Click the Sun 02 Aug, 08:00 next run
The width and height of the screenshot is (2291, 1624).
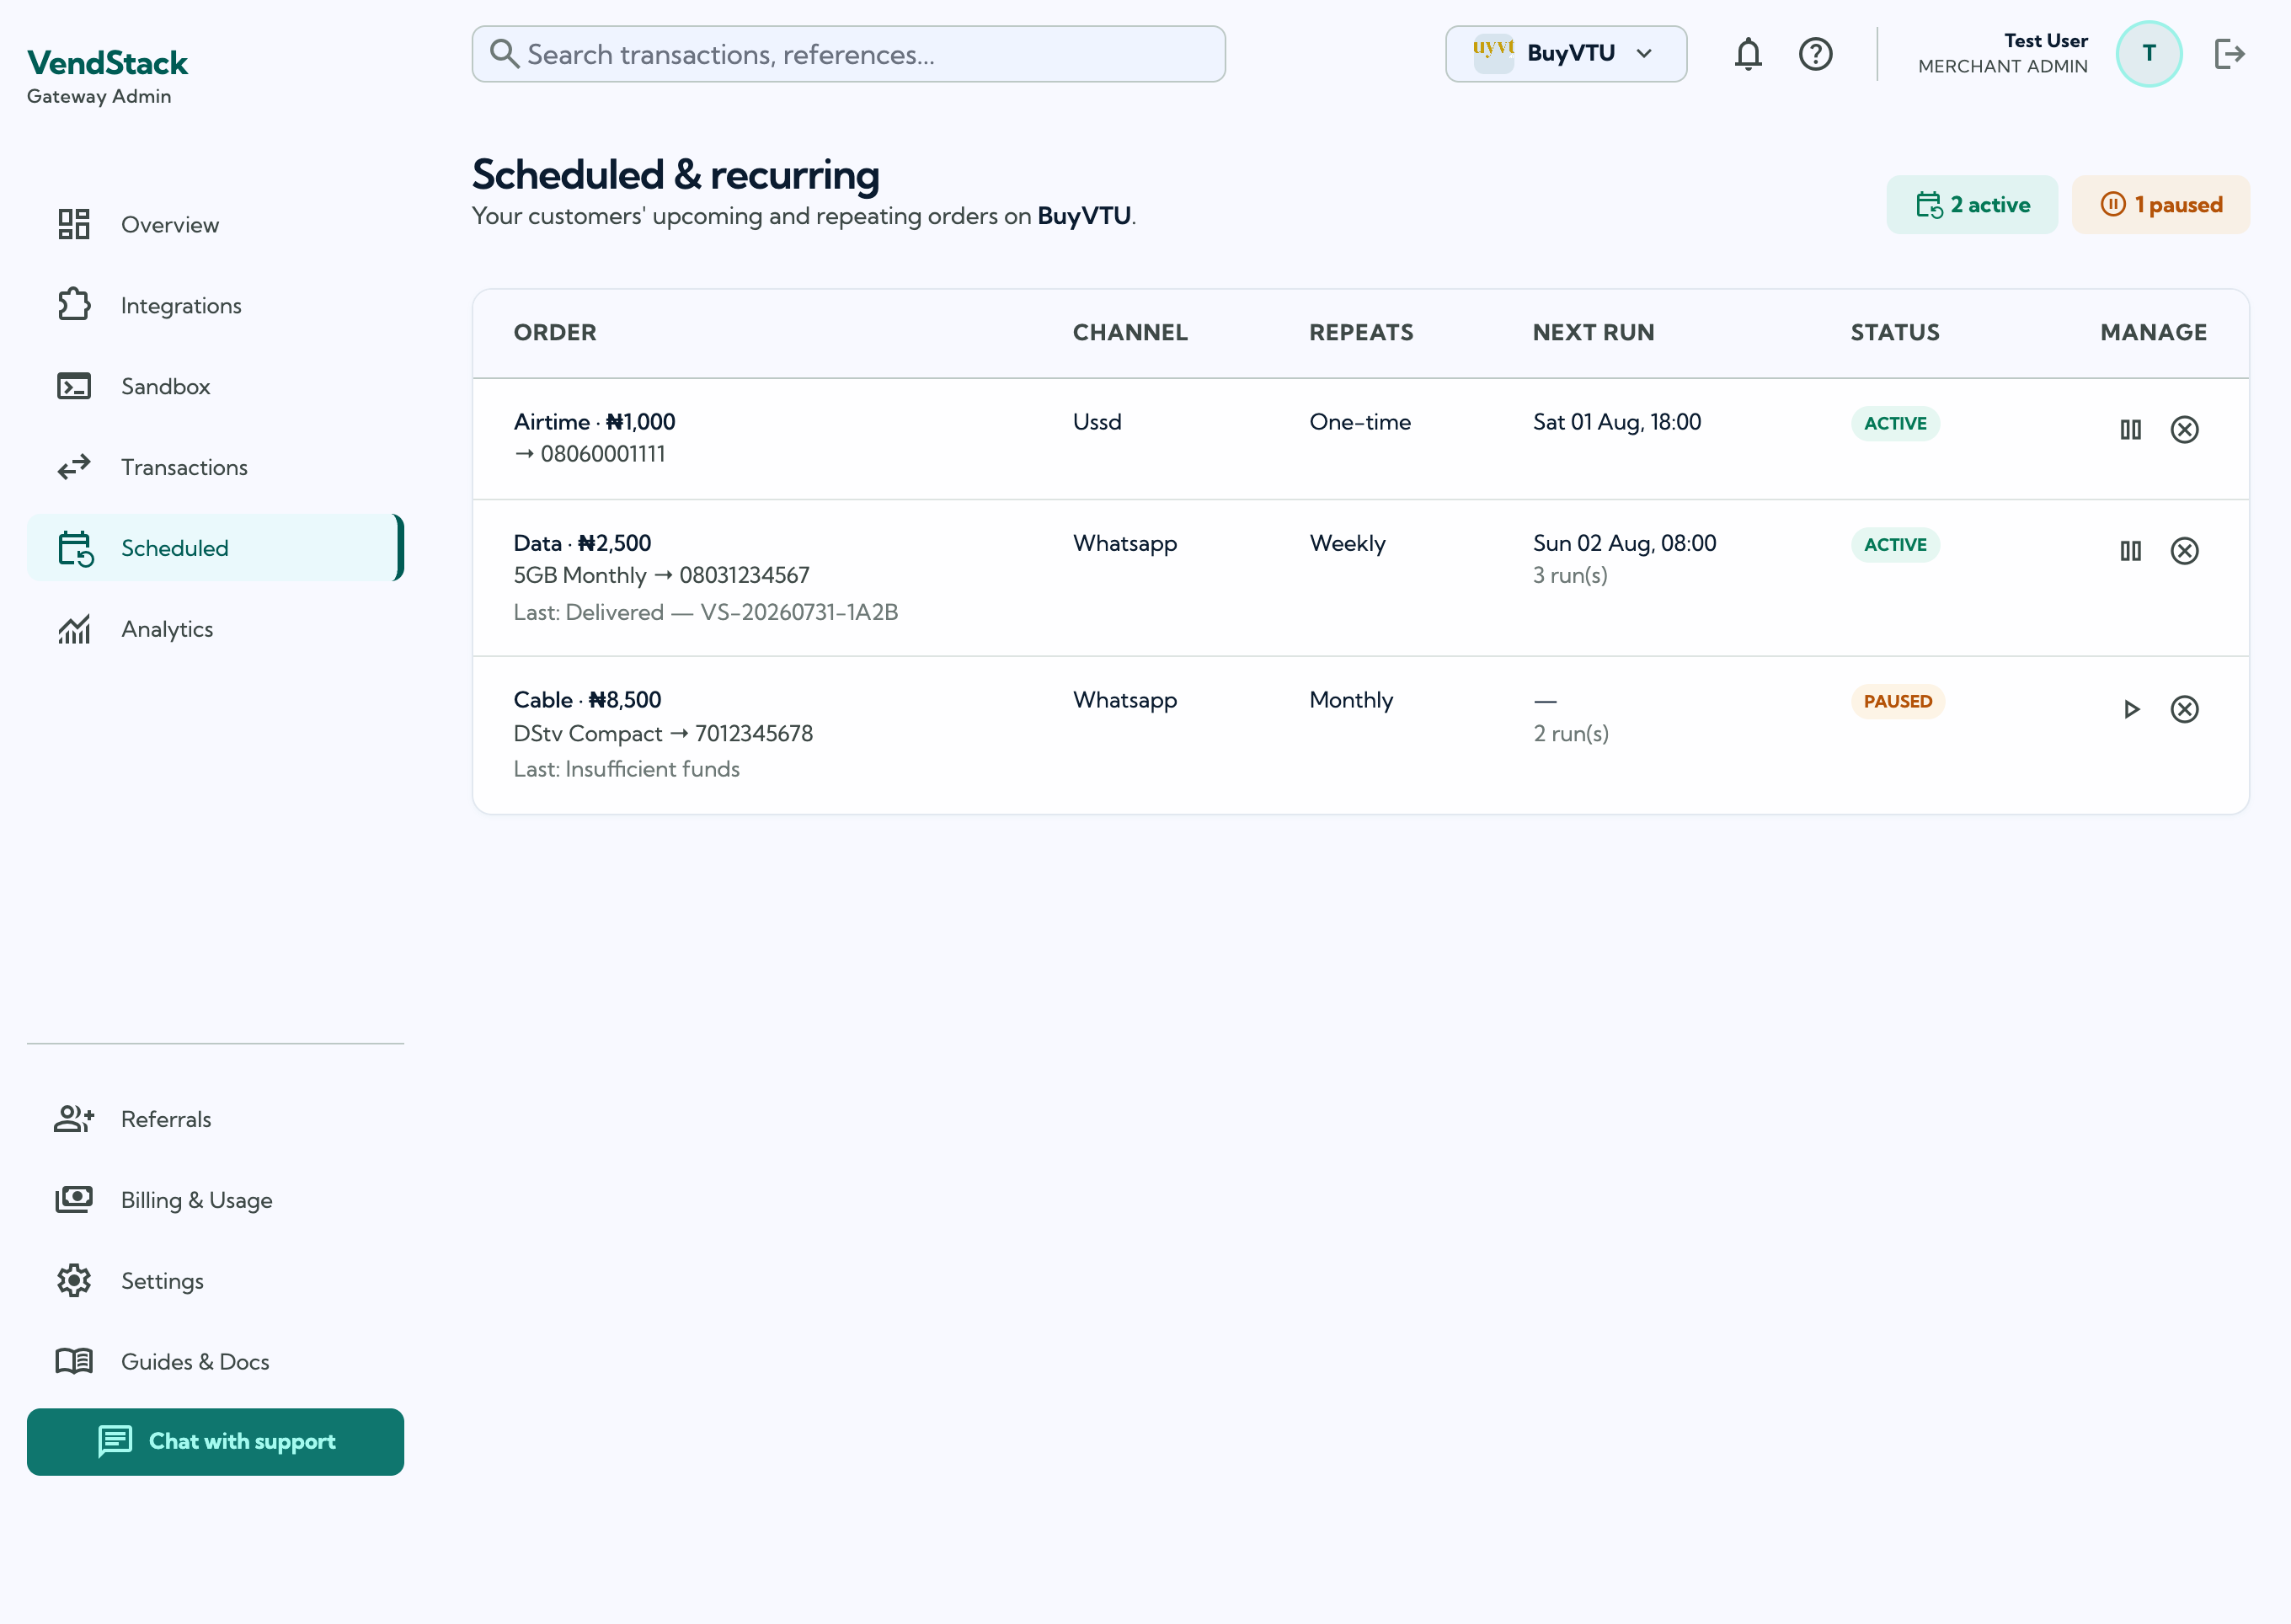tap(1624, 543)
